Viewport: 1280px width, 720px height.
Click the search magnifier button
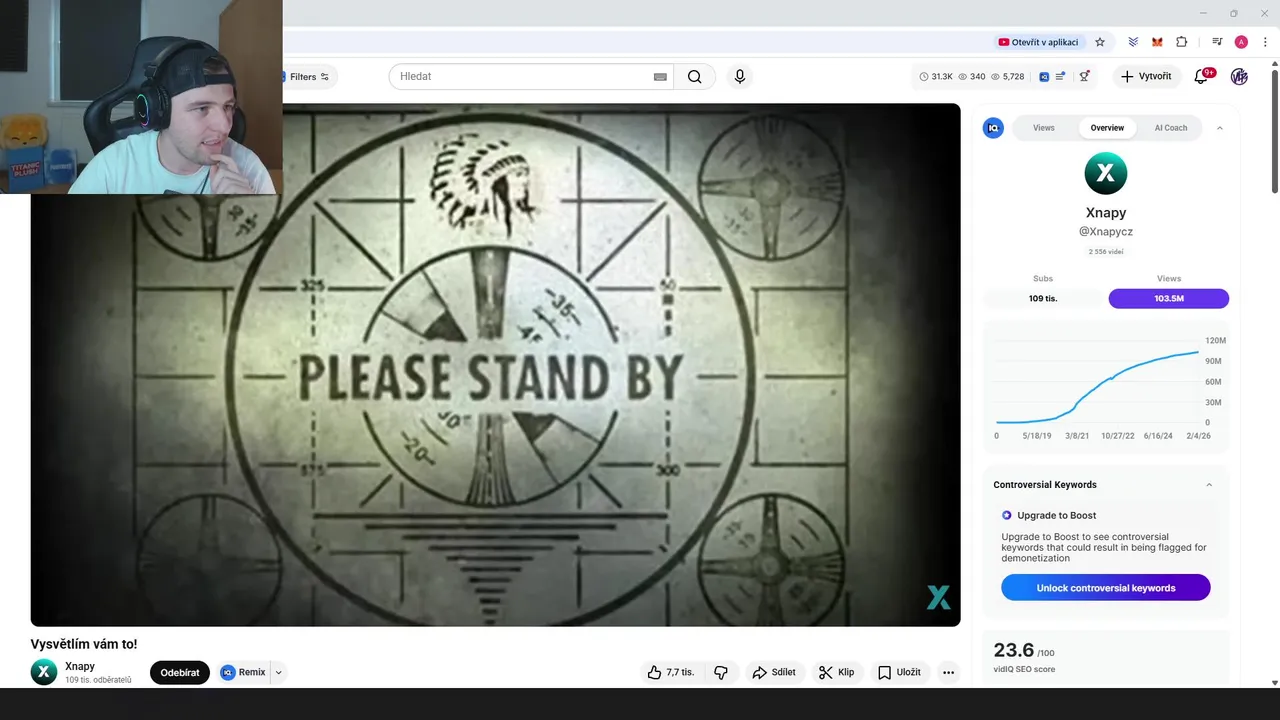694,76
